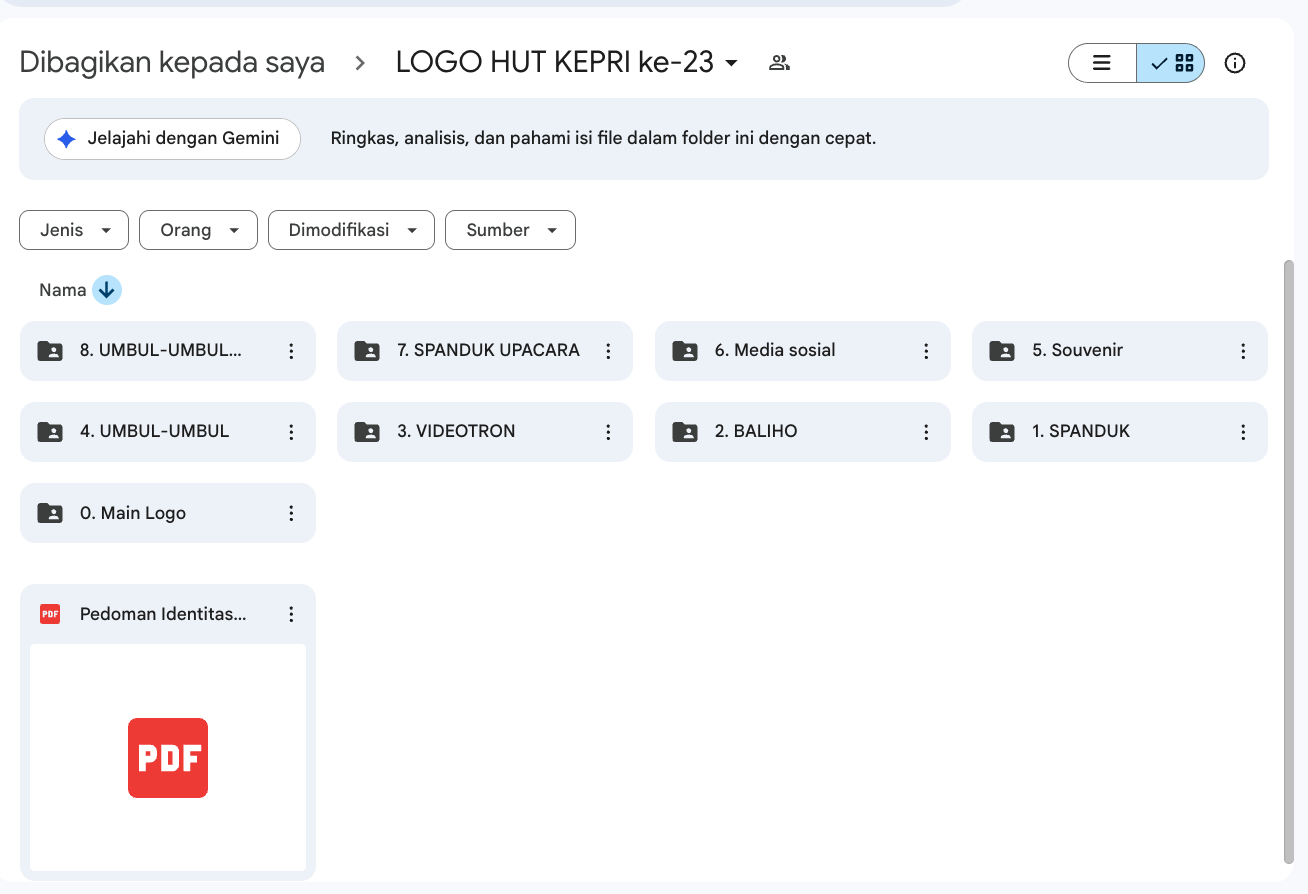Click the shared folder icon of 7. SPANDUK UPACARA
The image size is (1308, 894).
point(367,351)
